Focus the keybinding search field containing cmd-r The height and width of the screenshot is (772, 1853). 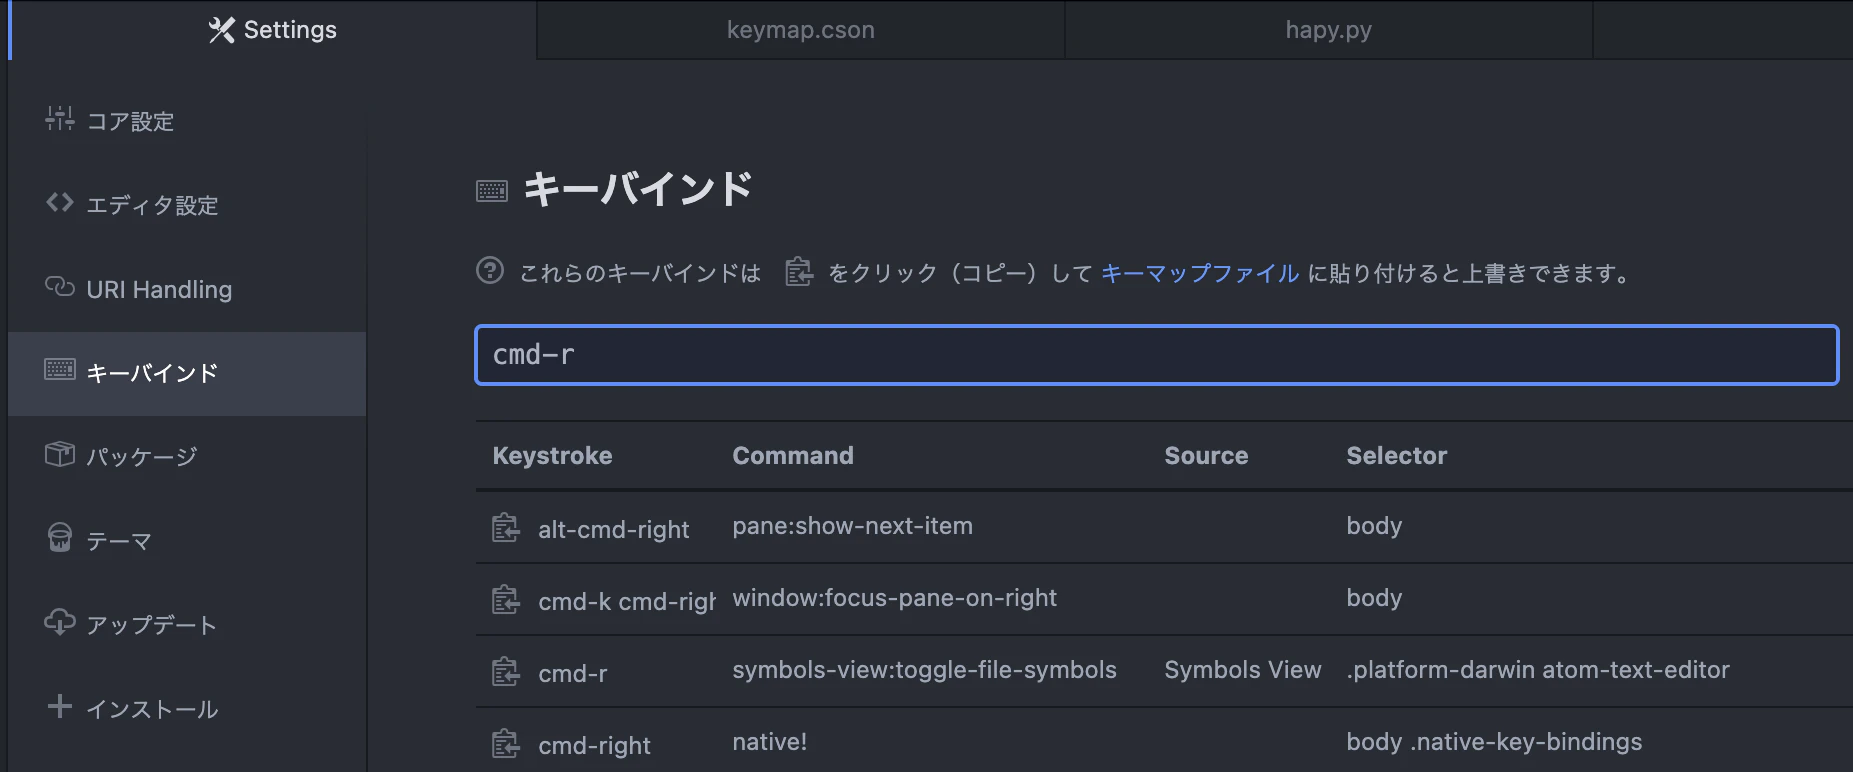click(1156, 355)
